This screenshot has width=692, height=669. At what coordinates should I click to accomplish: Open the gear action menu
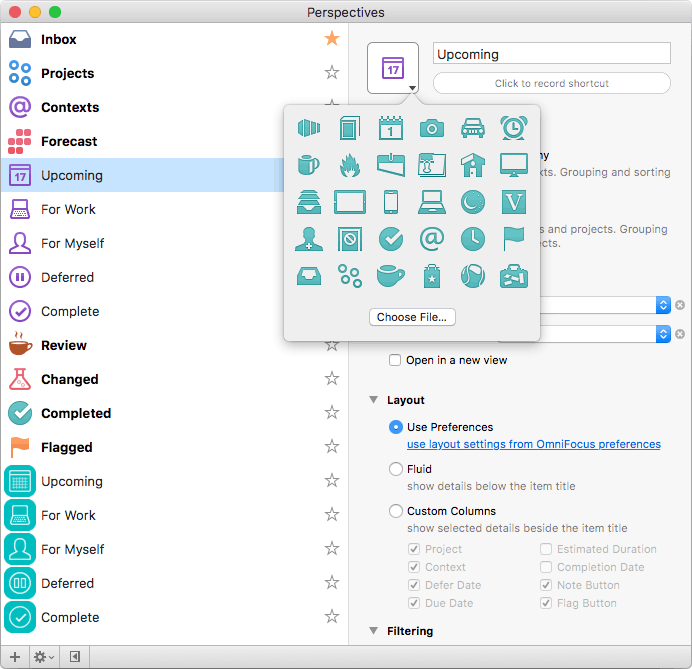(44, 657)
